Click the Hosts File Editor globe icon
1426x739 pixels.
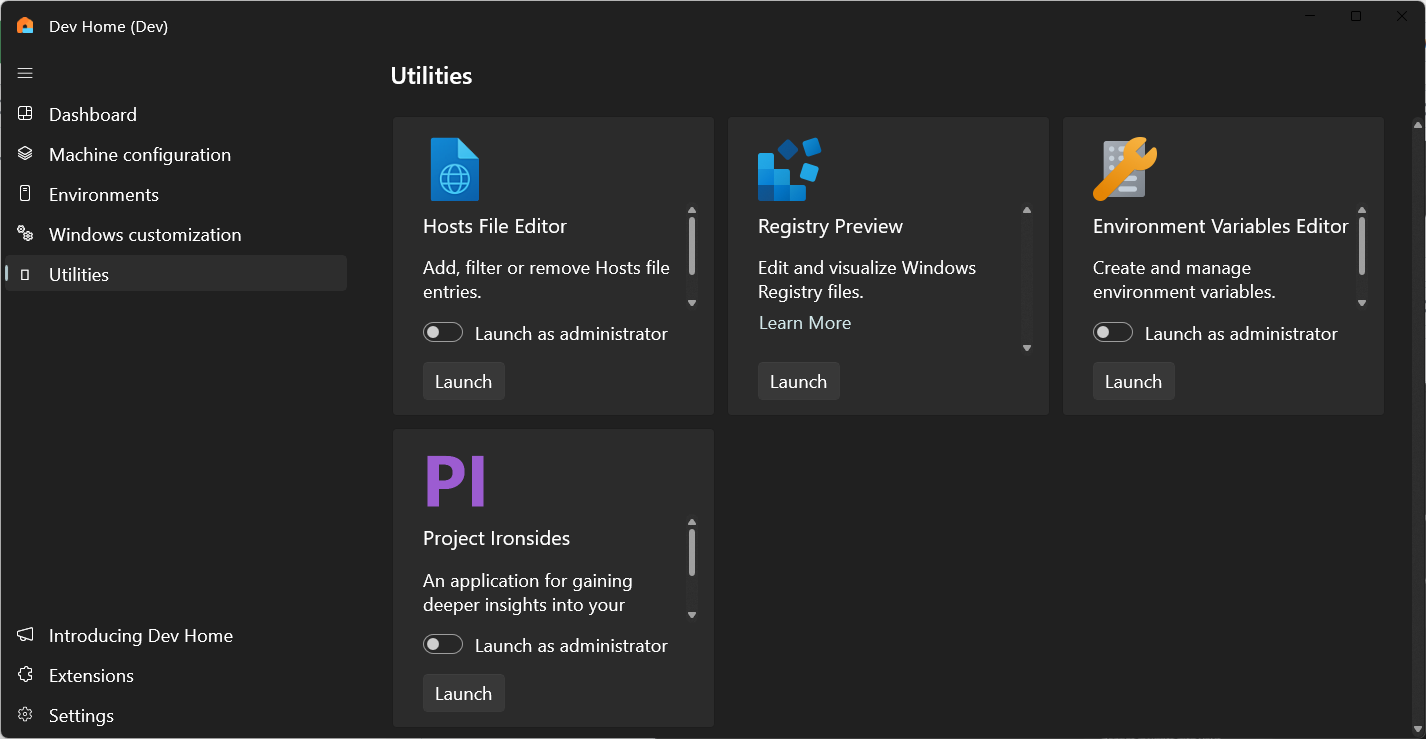tap(454, 169)
